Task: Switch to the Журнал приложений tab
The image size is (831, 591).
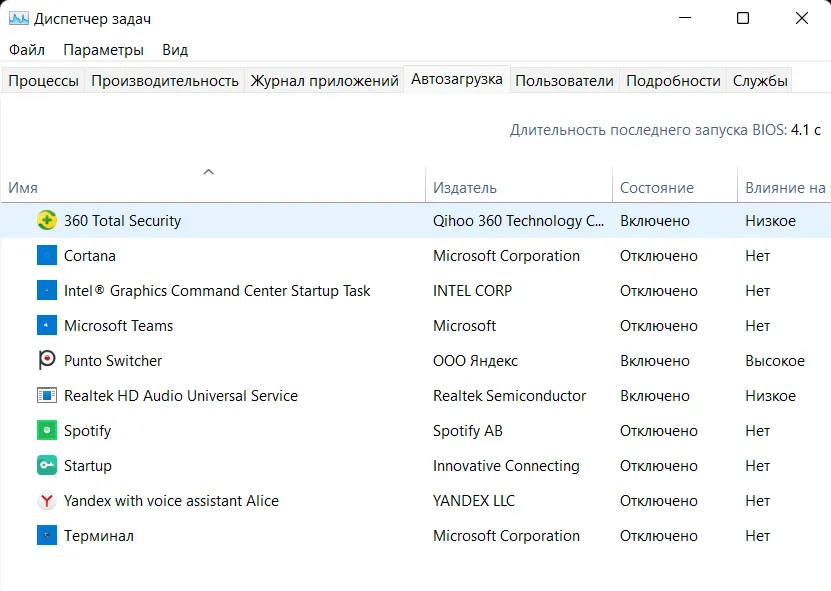Action: [x=324, y=81]
